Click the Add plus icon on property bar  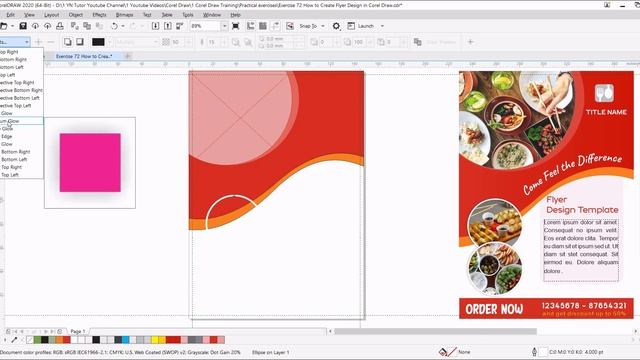coord(470,42)
